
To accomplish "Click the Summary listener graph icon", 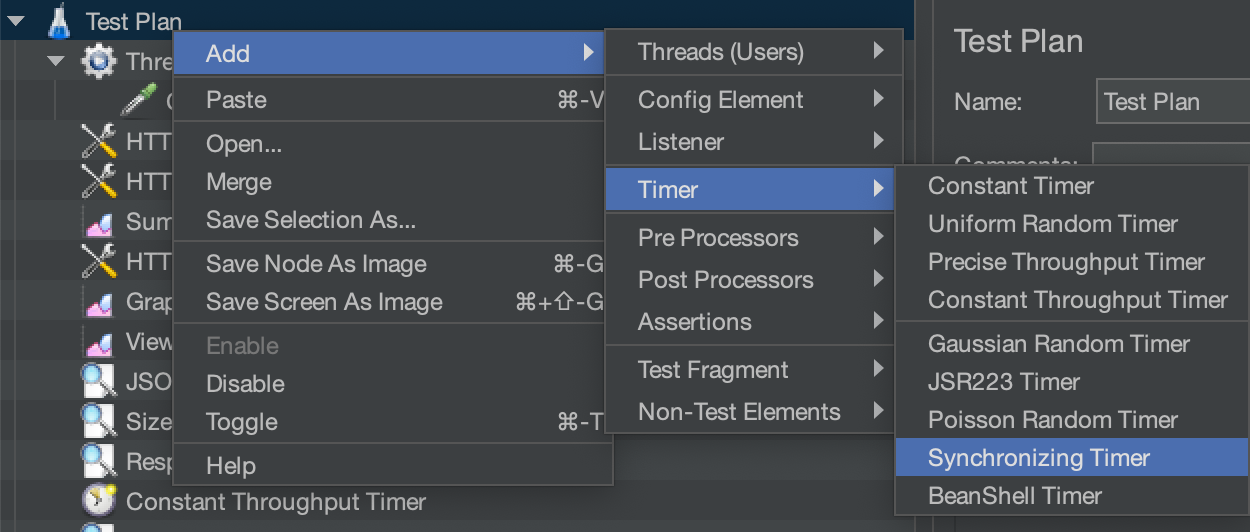I will pyautogui.click(x=98, y=221).
